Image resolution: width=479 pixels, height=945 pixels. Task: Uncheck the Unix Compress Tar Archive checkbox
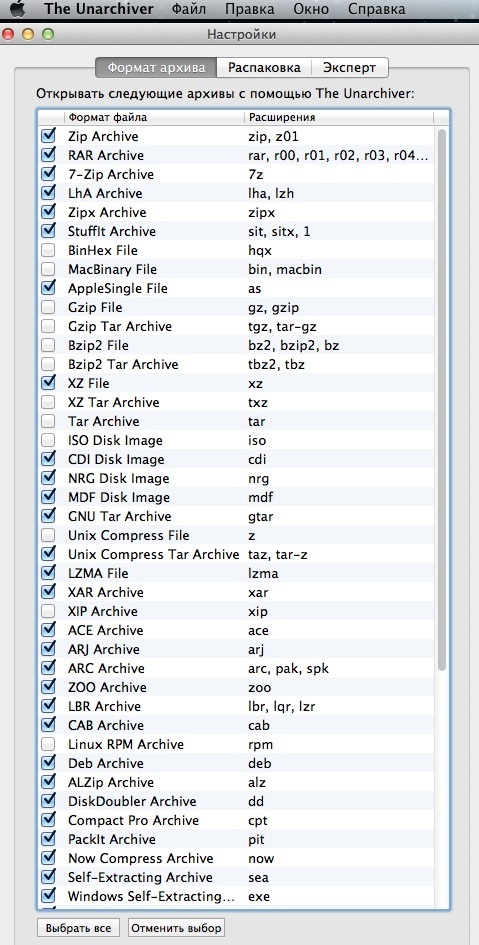48,554
